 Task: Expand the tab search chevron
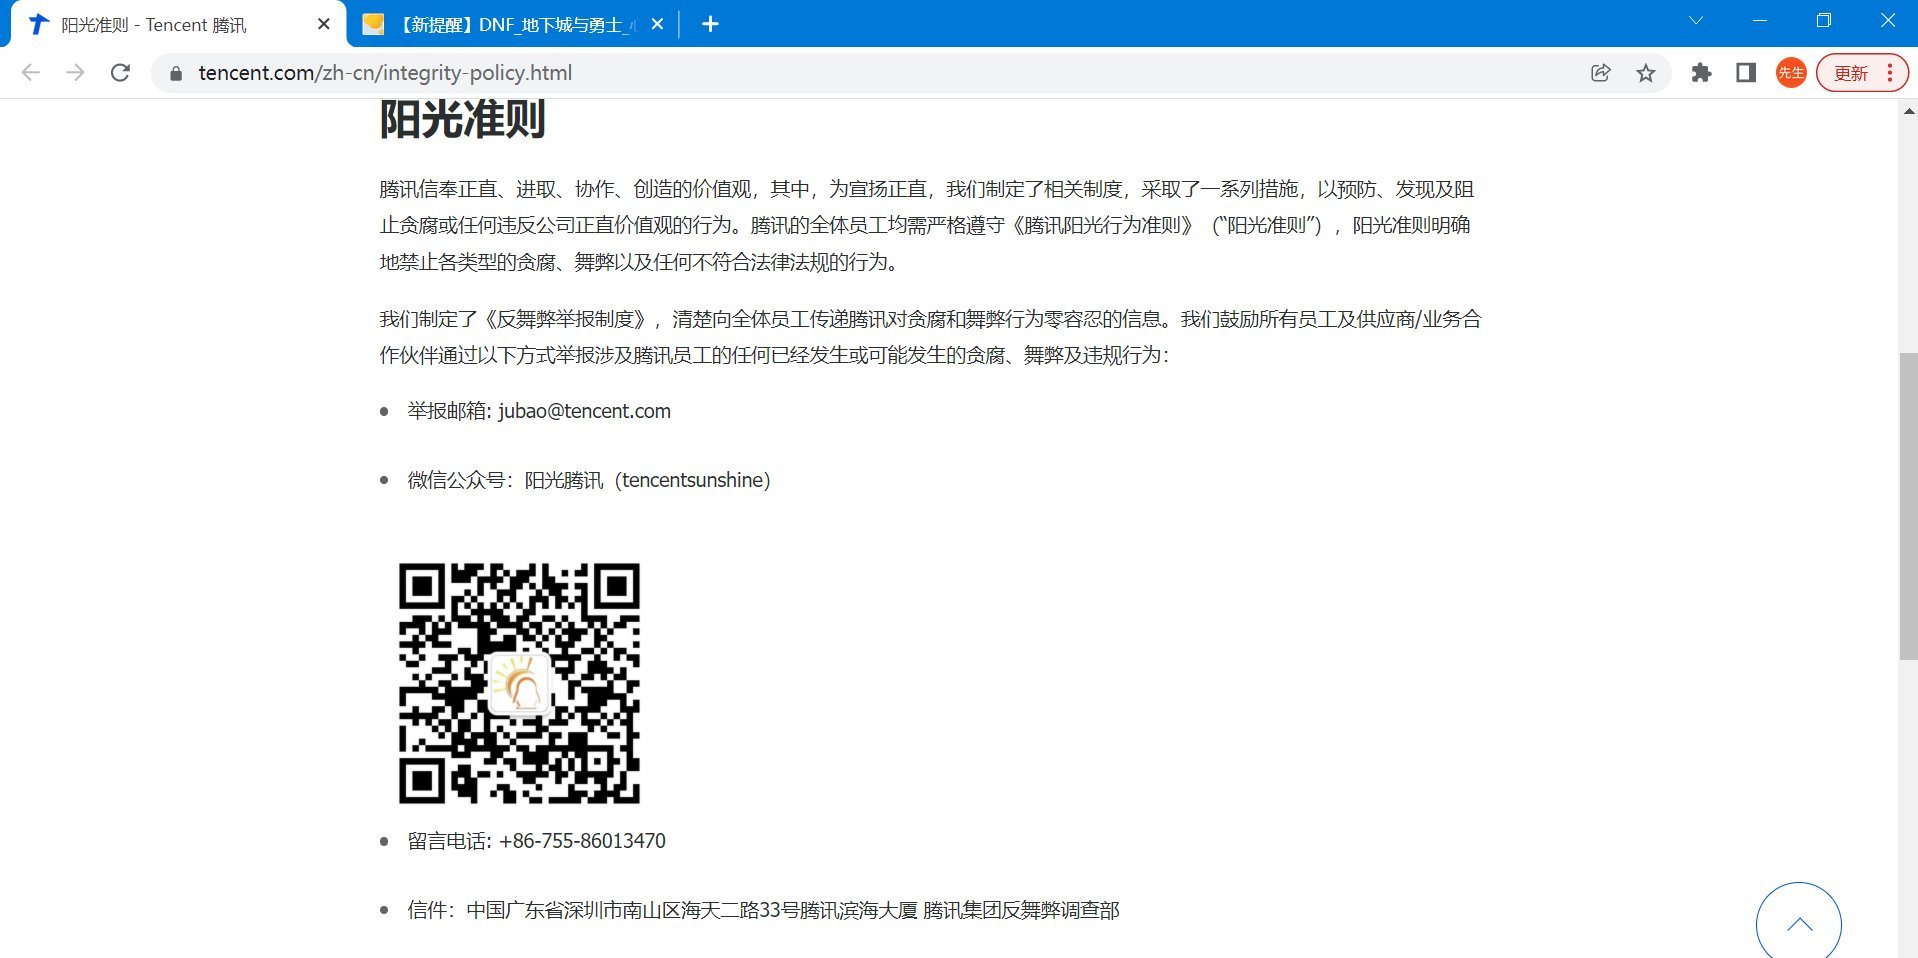[x=1696, y=21]
